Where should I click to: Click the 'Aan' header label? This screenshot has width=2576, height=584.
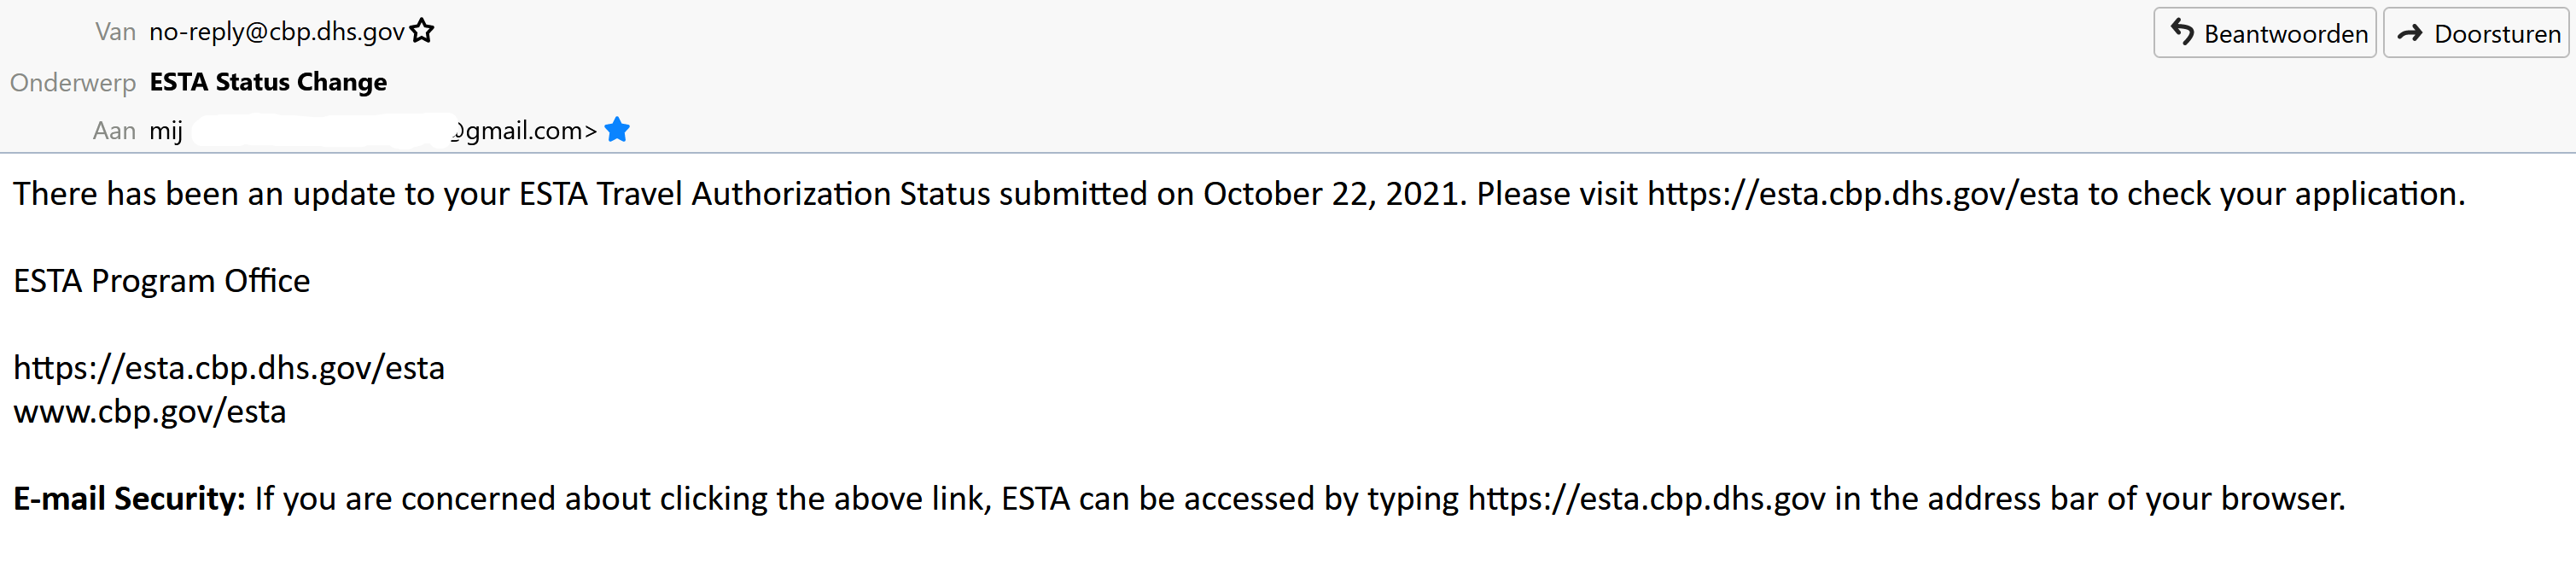point(114,131)
